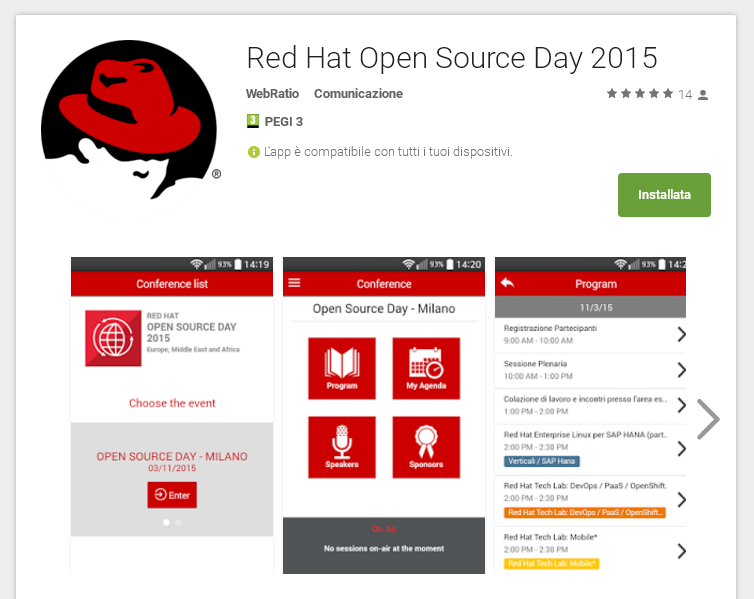This screenshot has width=754, height=599.
Task: Select second carousel page dot
Action: click(178, 522)
